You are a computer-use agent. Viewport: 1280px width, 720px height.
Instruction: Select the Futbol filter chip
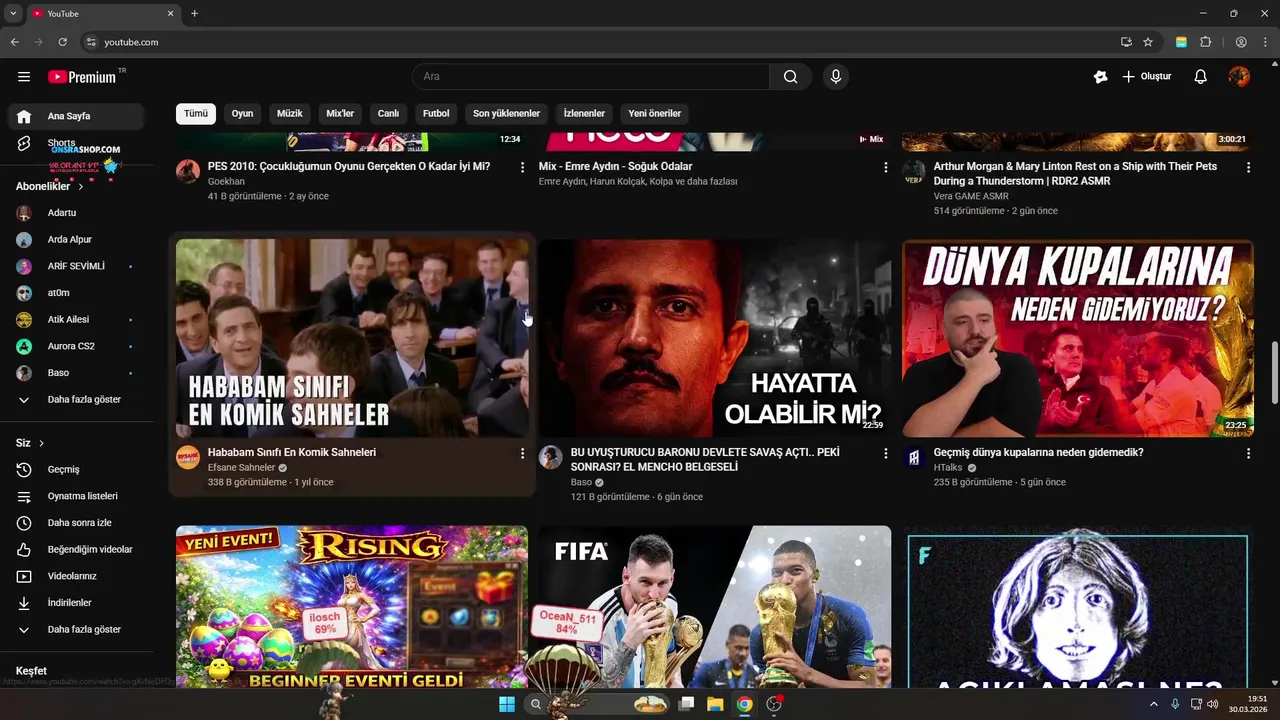pos(436,113)
